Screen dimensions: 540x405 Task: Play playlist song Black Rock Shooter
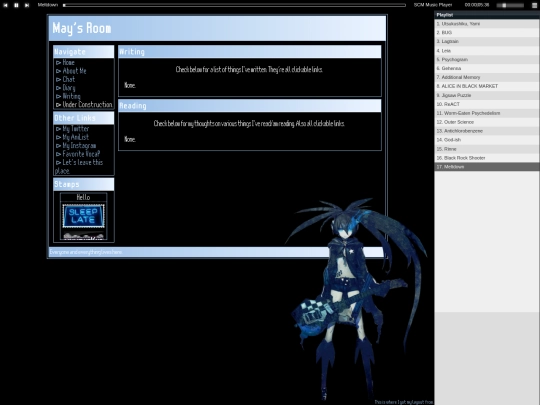[x=487, y=158]
